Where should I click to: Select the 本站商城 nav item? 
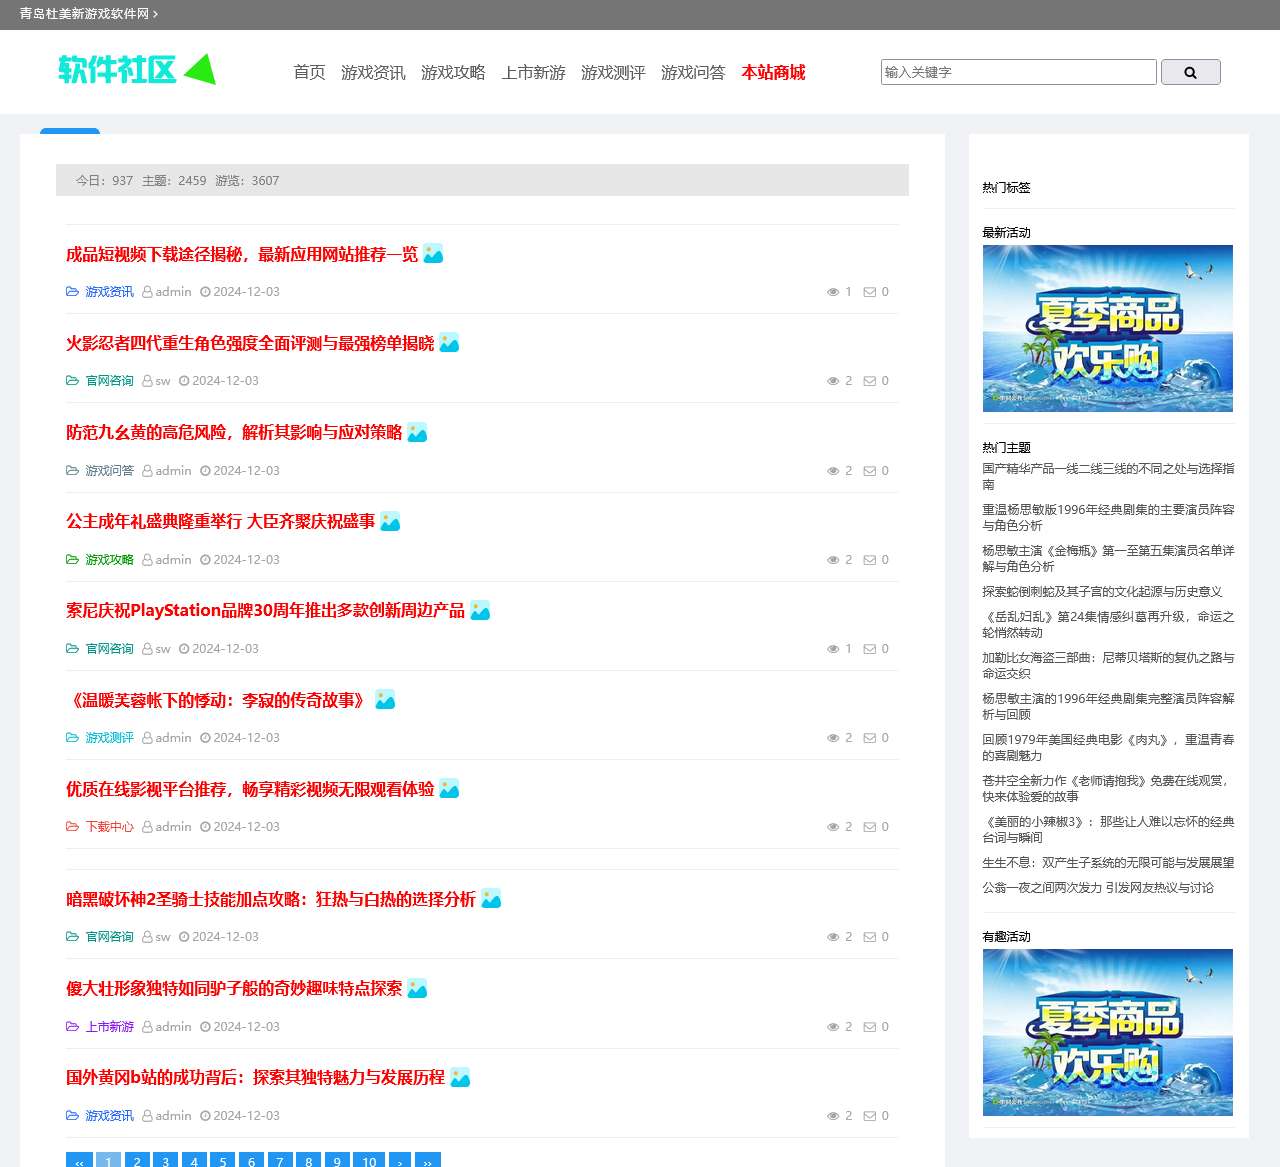coord(772,72)
